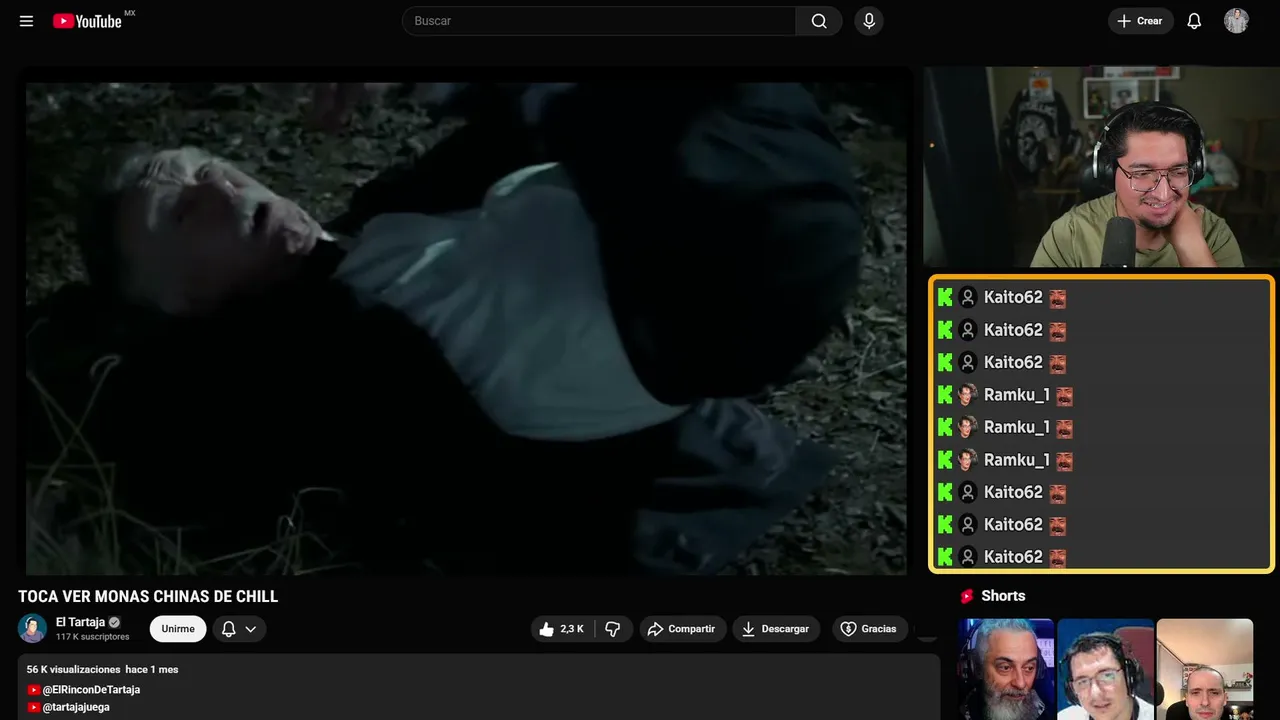Image resolution: width=1280 pixels, height=720 pixels.
Task: Like the video with 2,3 K likes
Action: tap(563, 629)
